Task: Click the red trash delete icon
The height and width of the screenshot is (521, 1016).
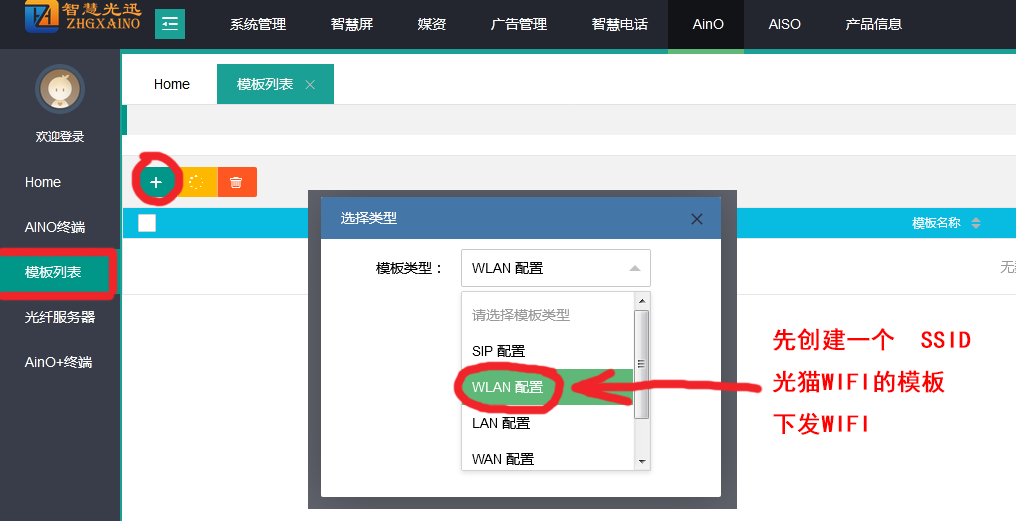Action: coord(236,182)
